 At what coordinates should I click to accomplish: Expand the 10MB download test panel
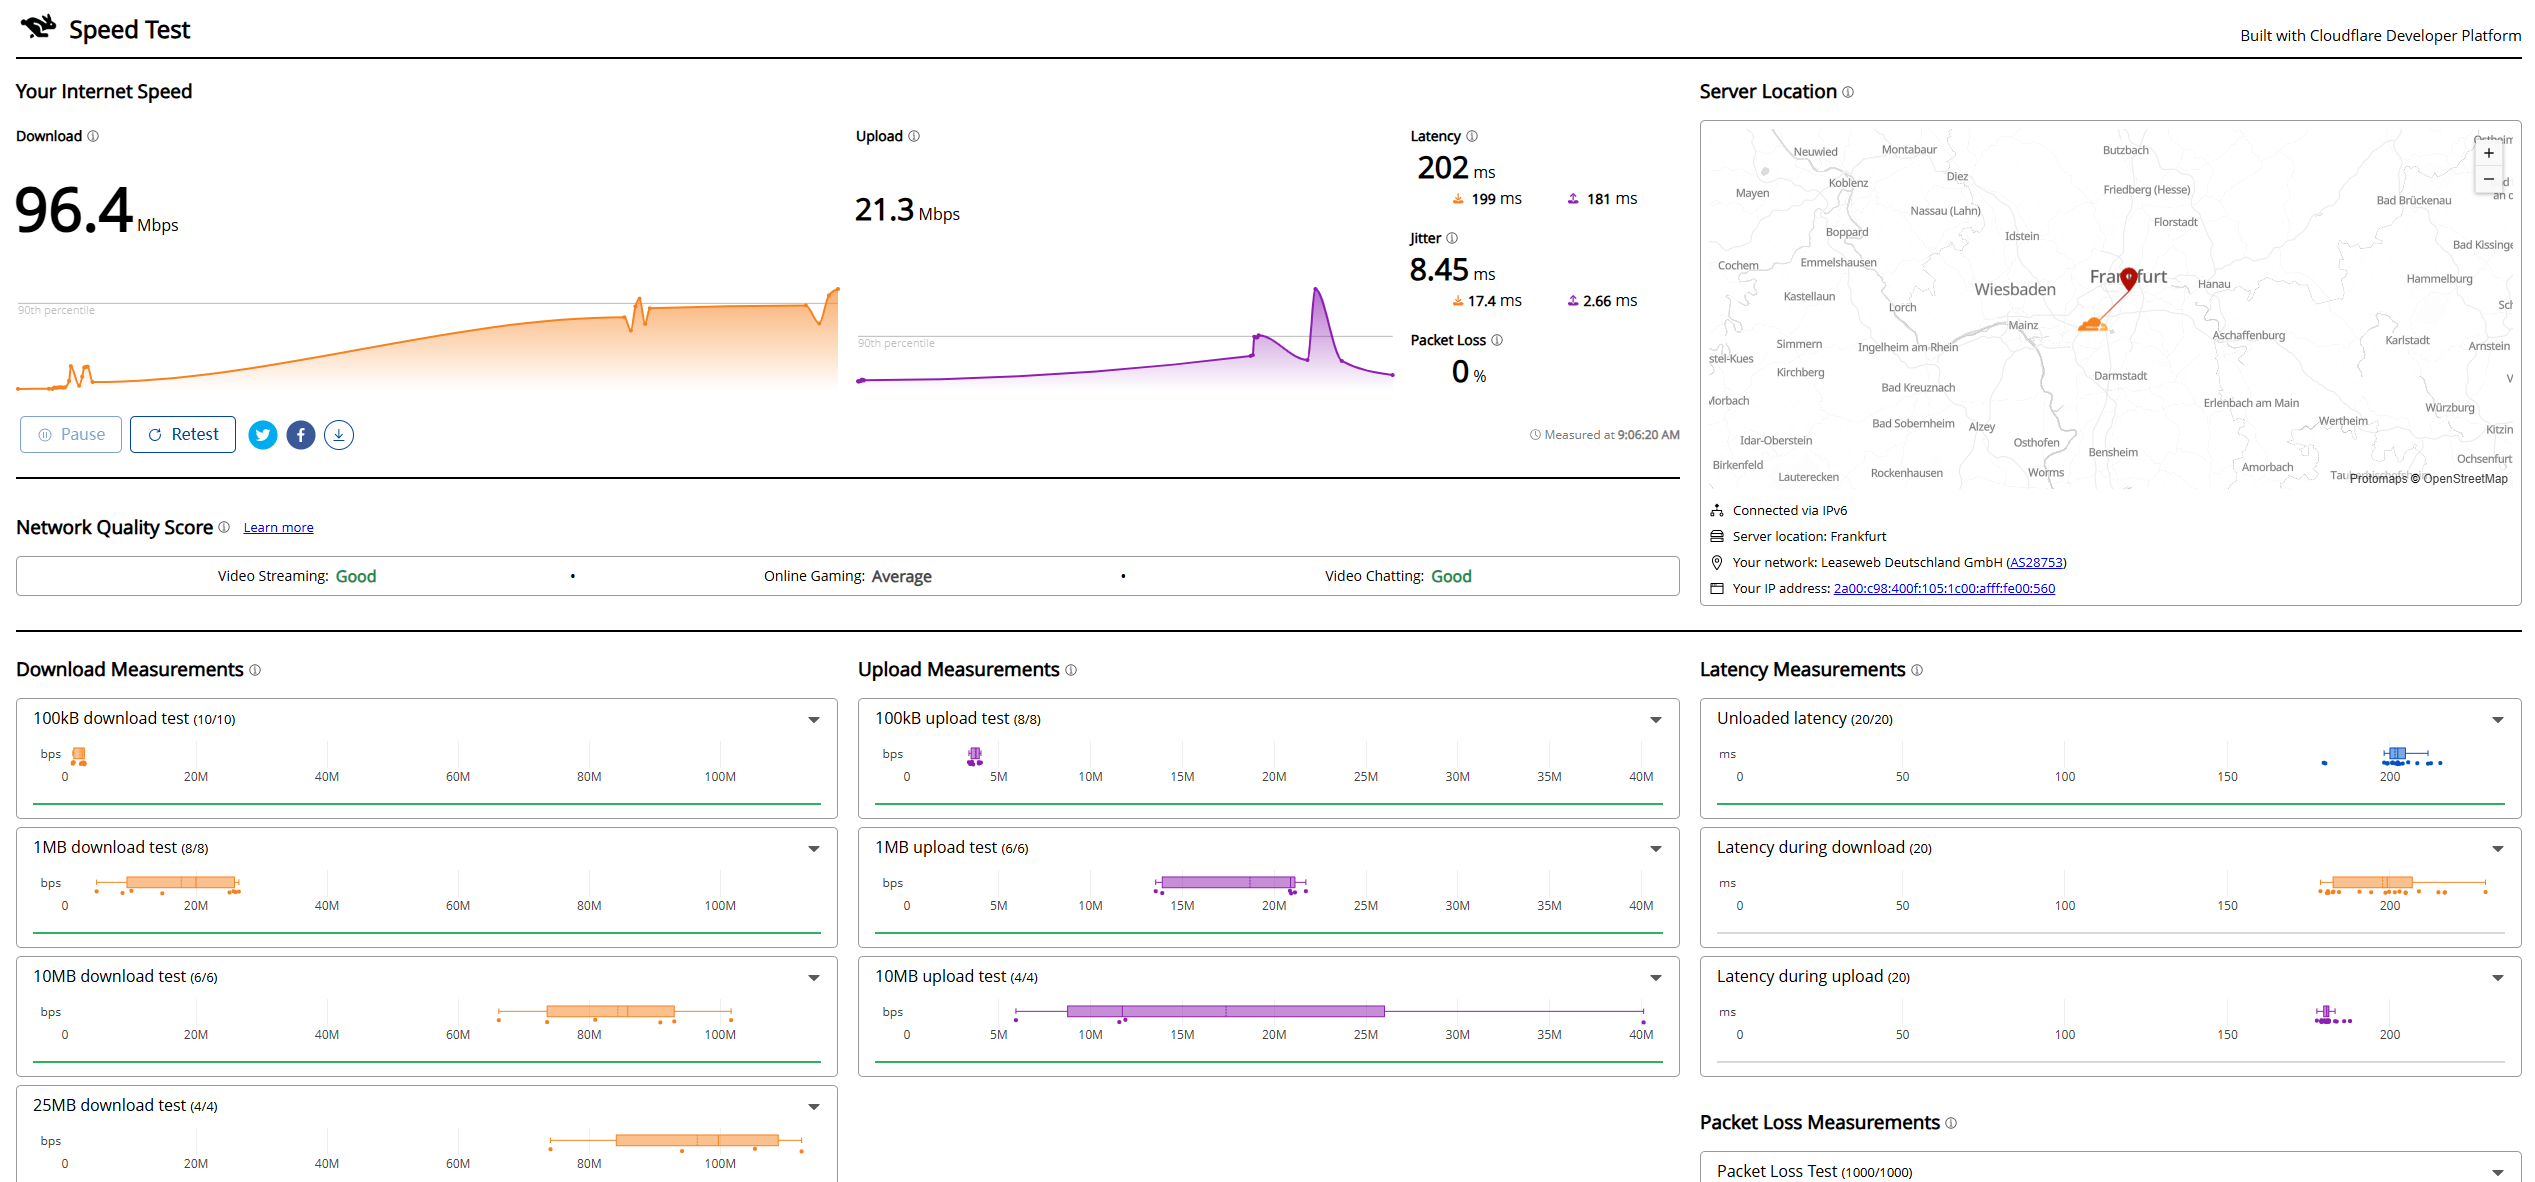pyautogui.click(x=814, y=978)
